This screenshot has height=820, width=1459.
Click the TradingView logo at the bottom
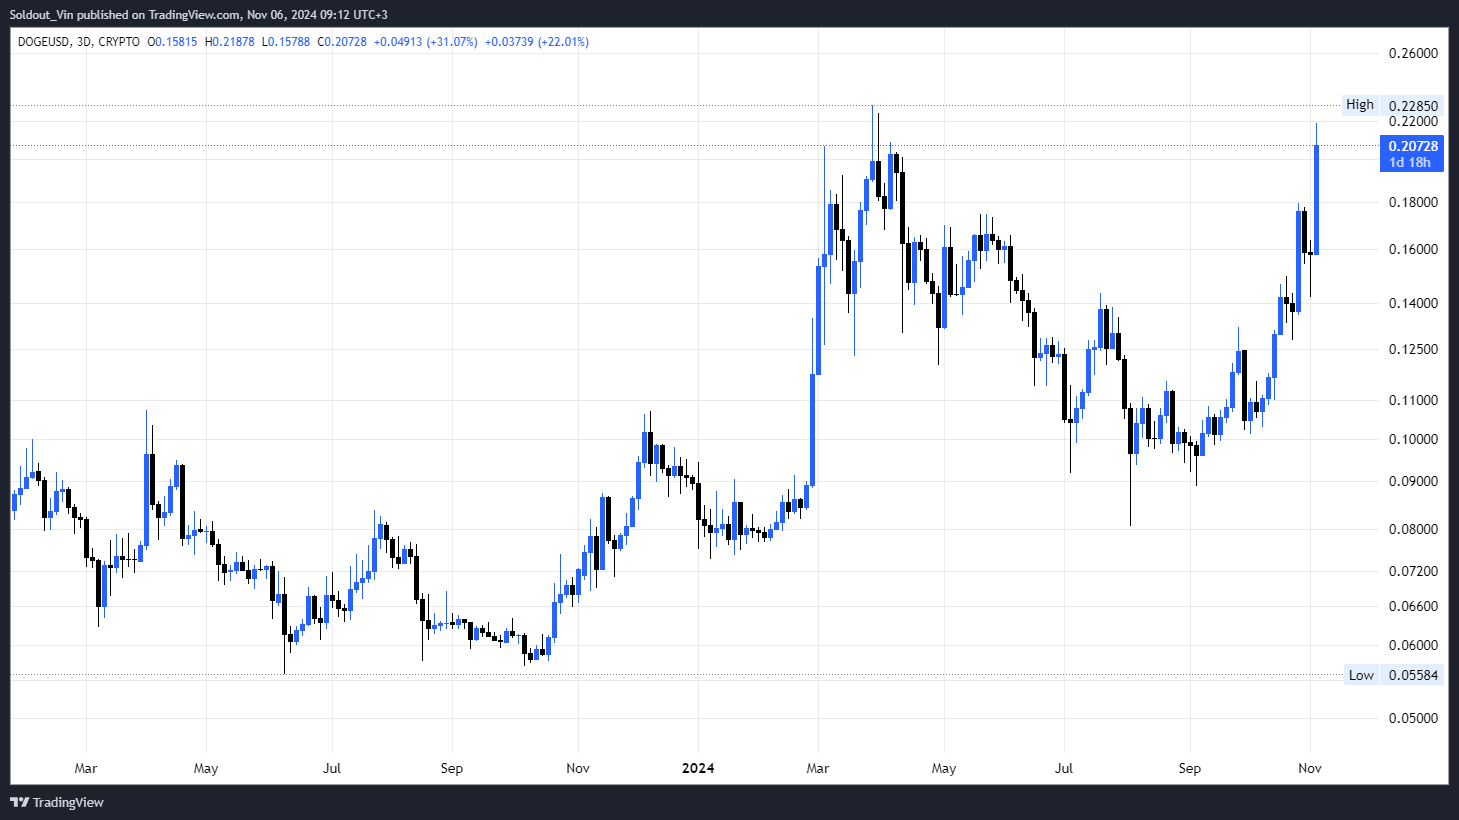tap(57, 802)
